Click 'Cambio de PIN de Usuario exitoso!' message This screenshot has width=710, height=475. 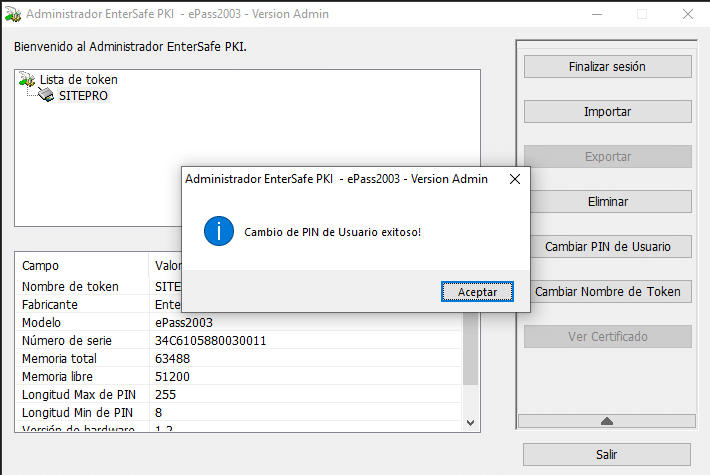tap(332, 232)
